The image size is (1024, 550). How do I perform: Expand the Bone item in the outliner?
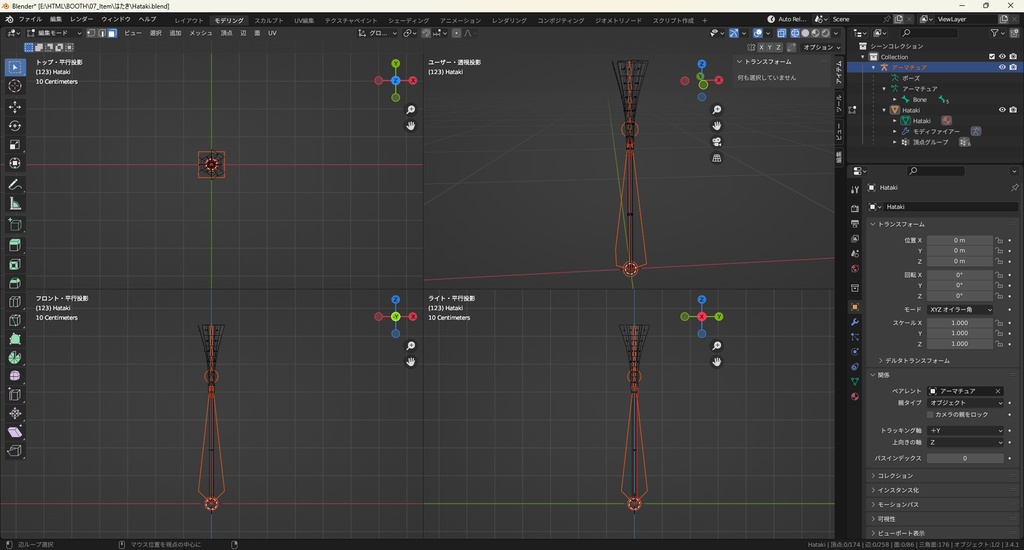click(x=895, y=100)
